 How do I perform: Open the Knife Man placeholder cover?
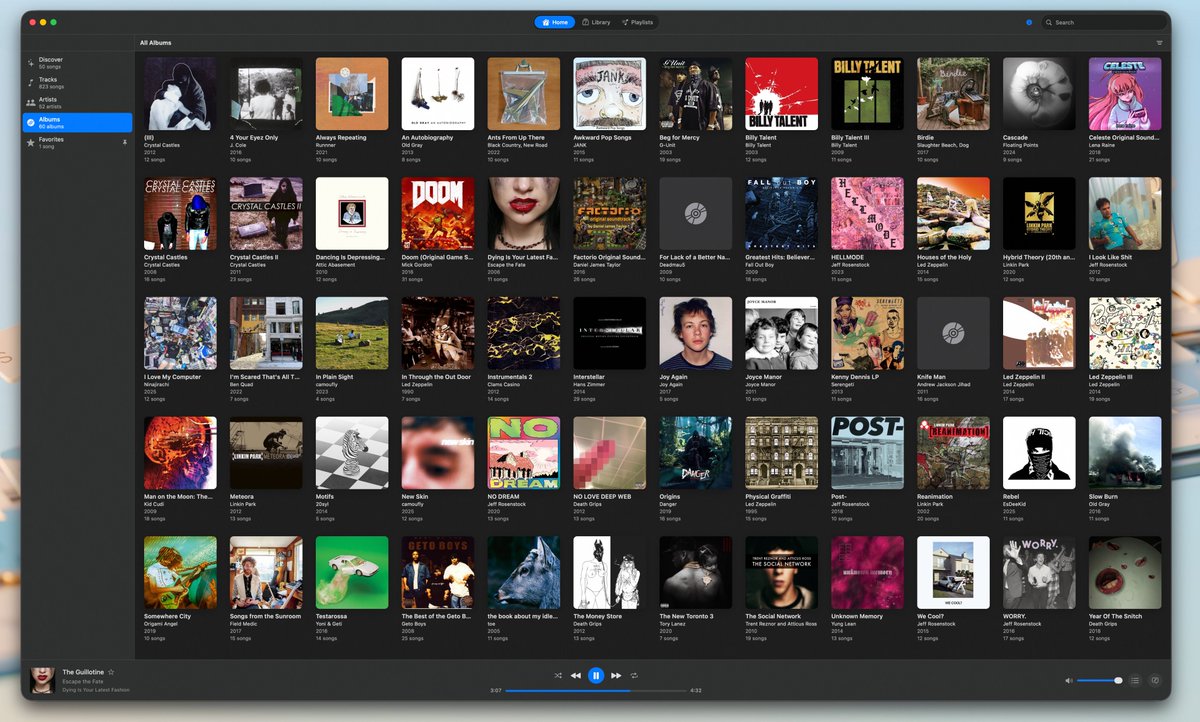click(x=954, y=333)
